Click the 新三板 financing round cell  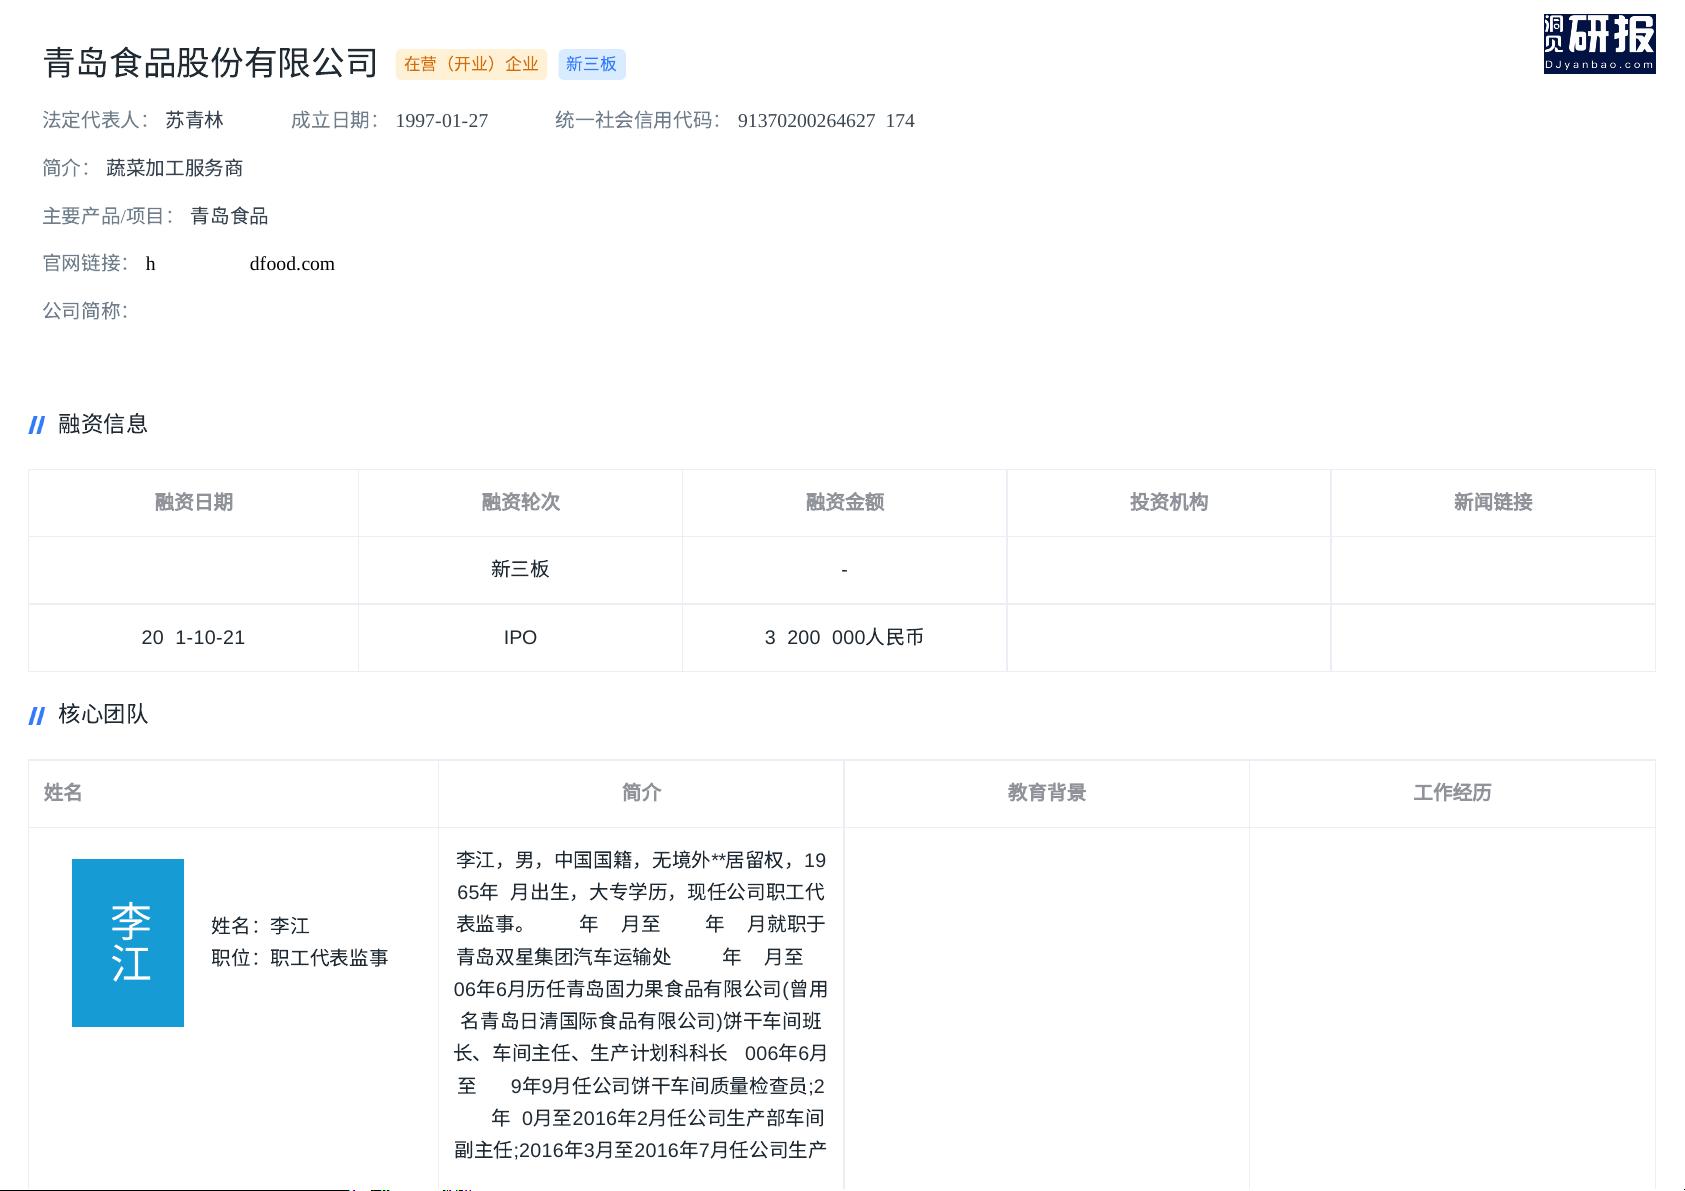click(x=520, y=569)
